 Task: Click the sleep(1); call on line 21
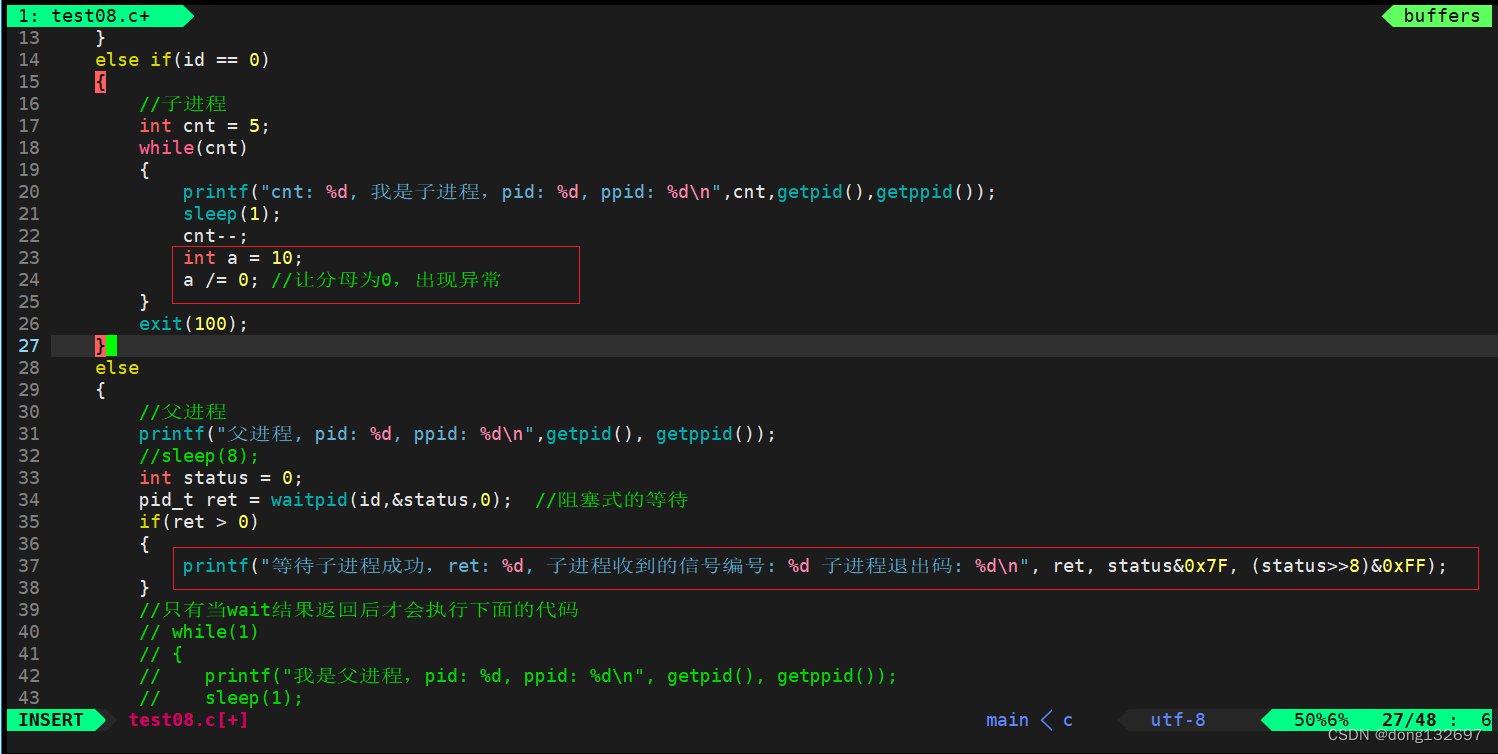tap(233, 214)
